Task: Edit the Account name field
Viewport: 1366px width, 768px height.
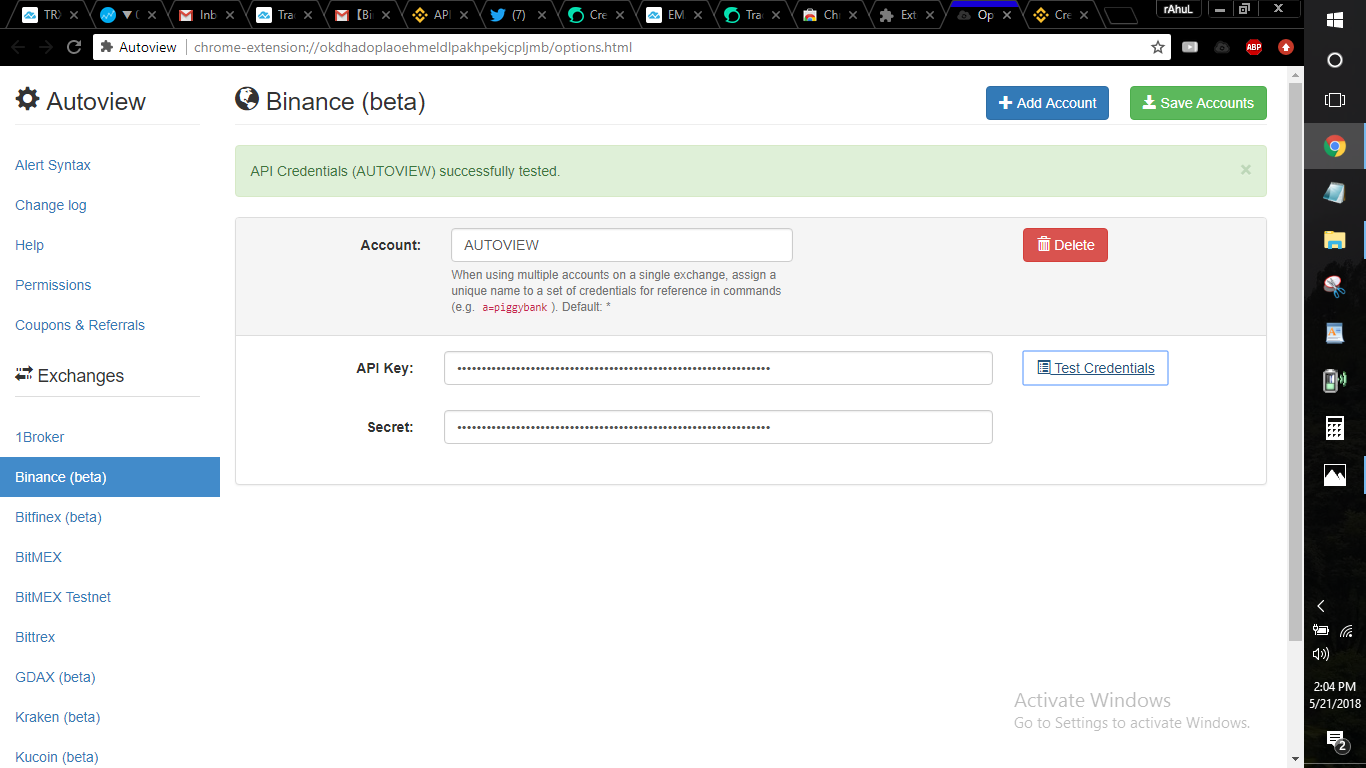Action: click(622, 245)
